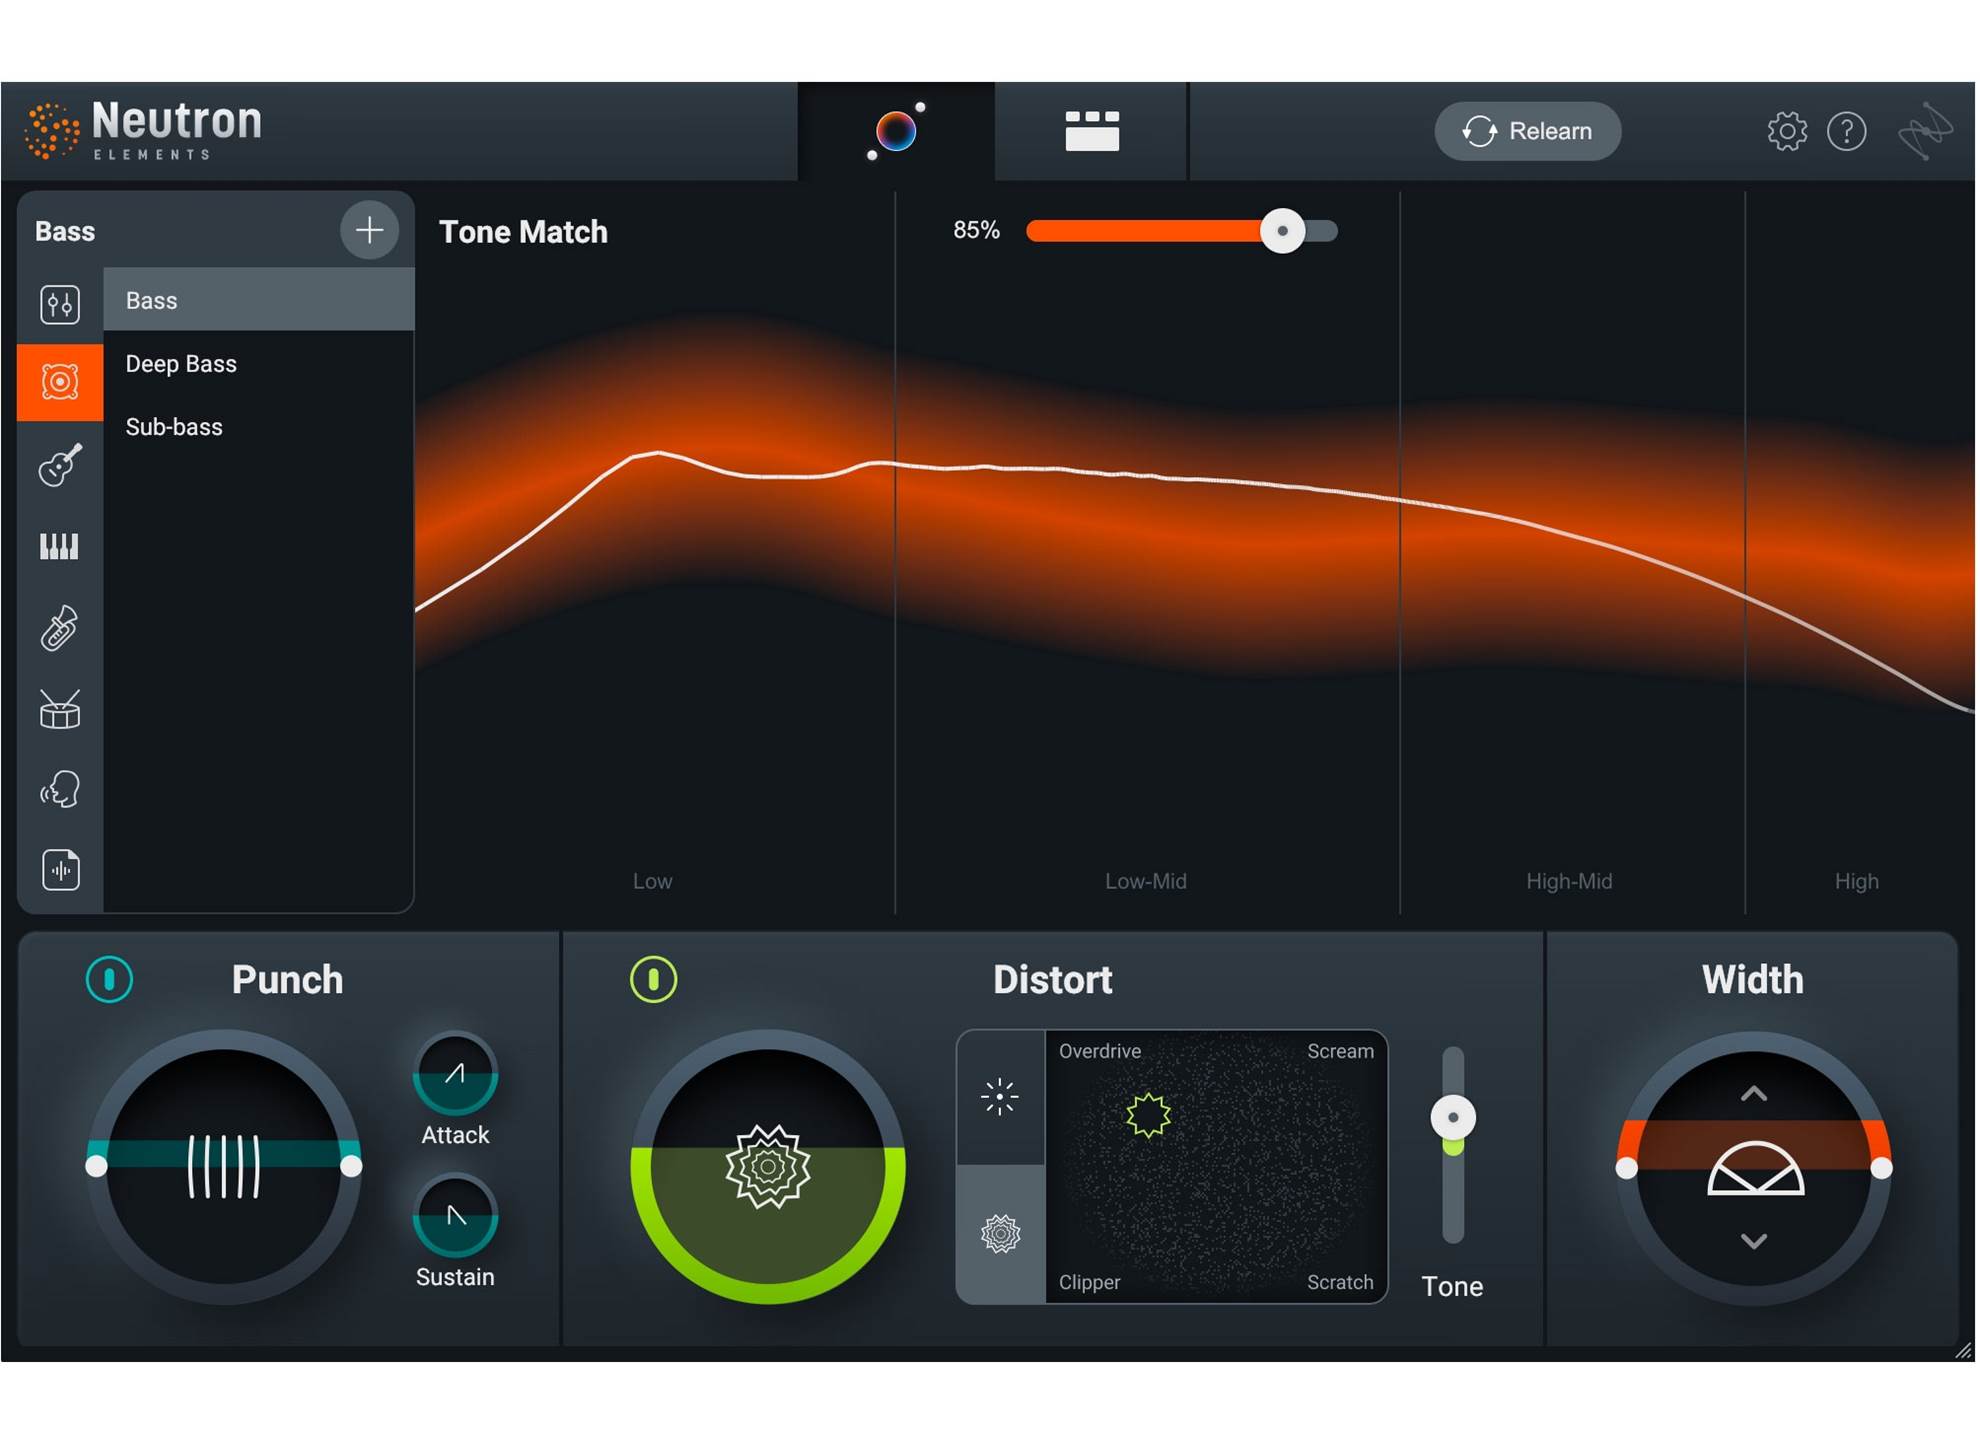The image size is (1980, 1440).
Task: Click the Overdrive corner label
Action: 1100,1051
